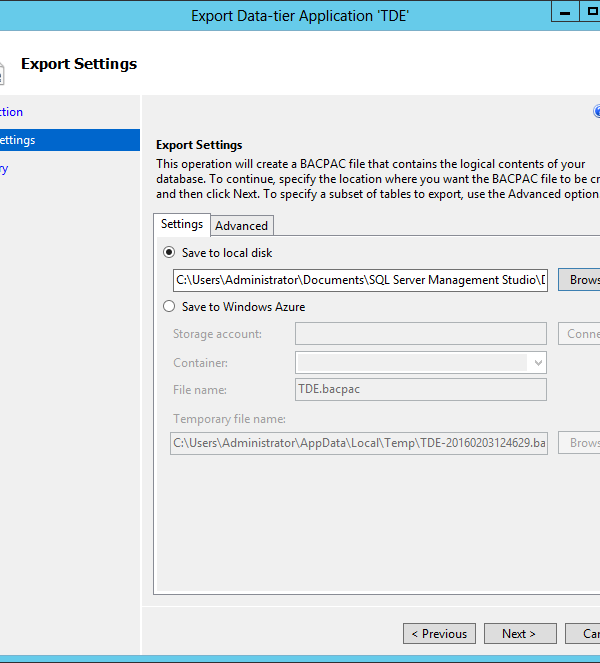This screenshot has height=663, width=600.
Task: Go back with the Previous button
Action: (x=439, y=633)
